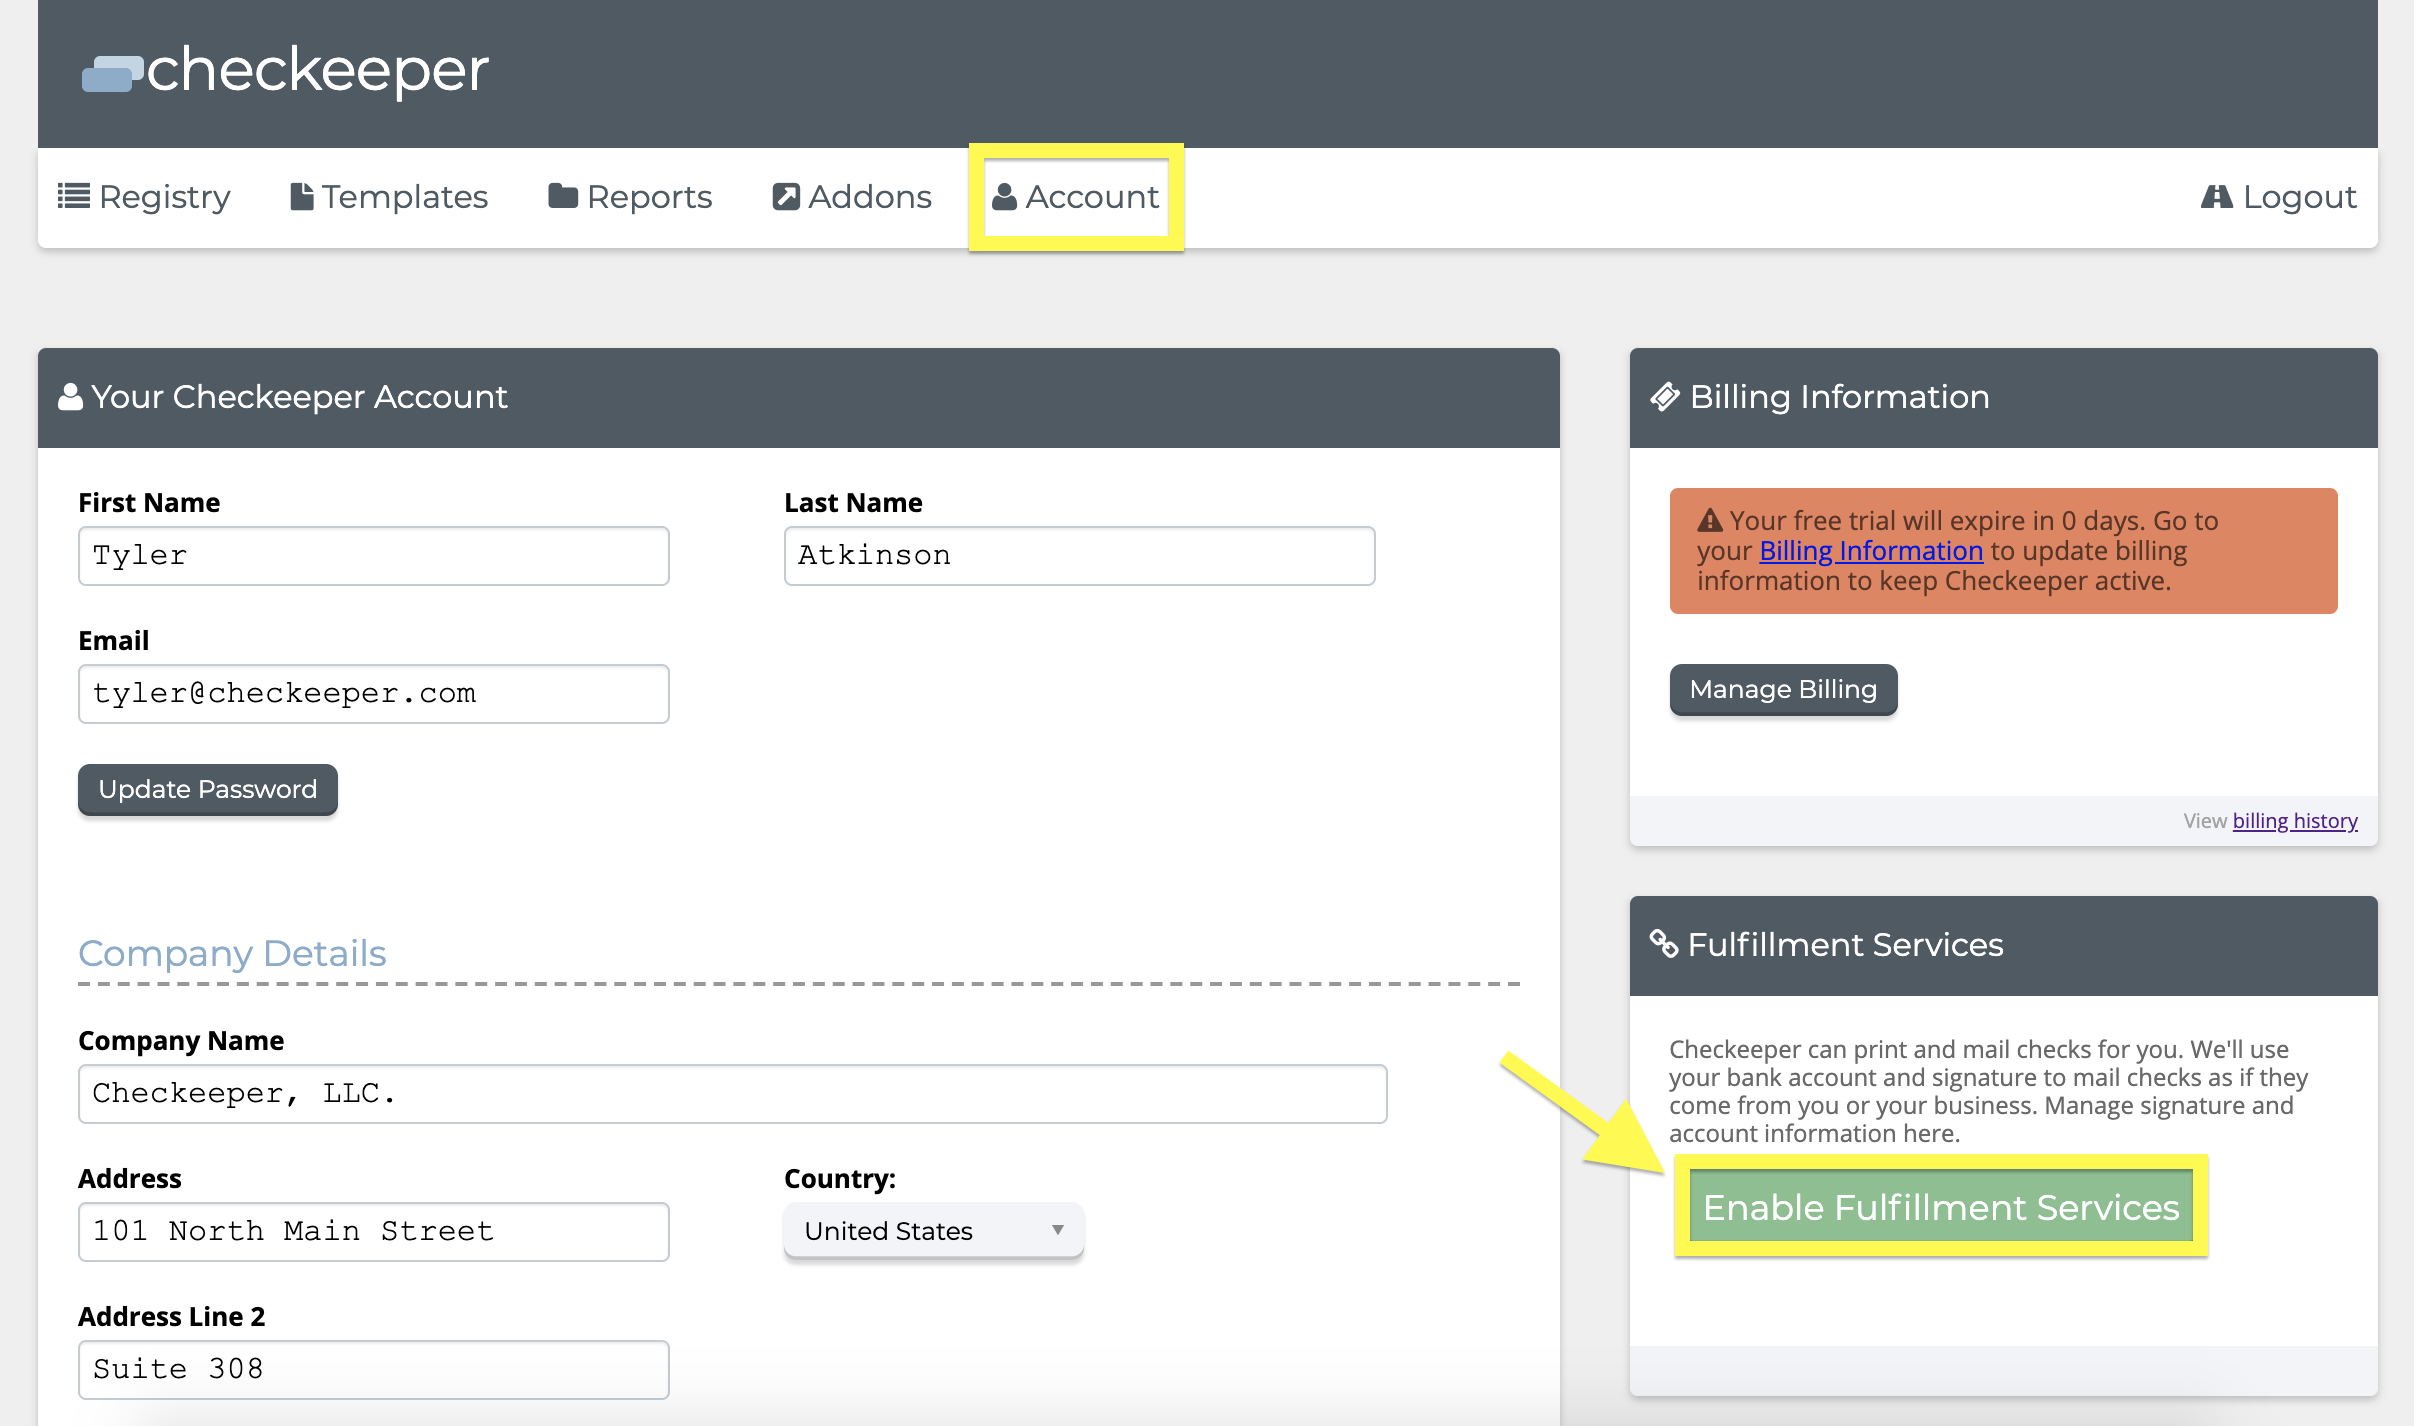Image resolution: width=2414 pixels, height=1426 pixels.
Task: Click the Manage Billing button
Action: [1783, 690]
